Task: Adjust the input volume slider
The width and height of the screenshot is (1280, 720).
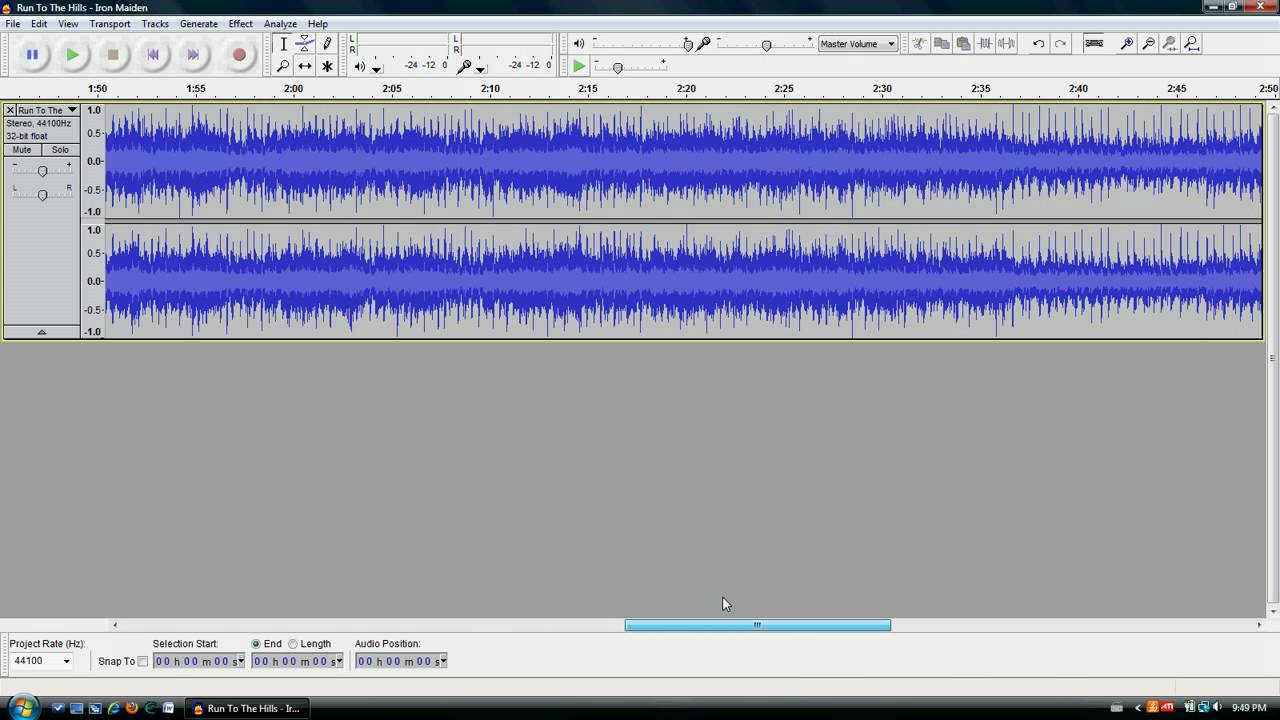Action: coord(766,45)
